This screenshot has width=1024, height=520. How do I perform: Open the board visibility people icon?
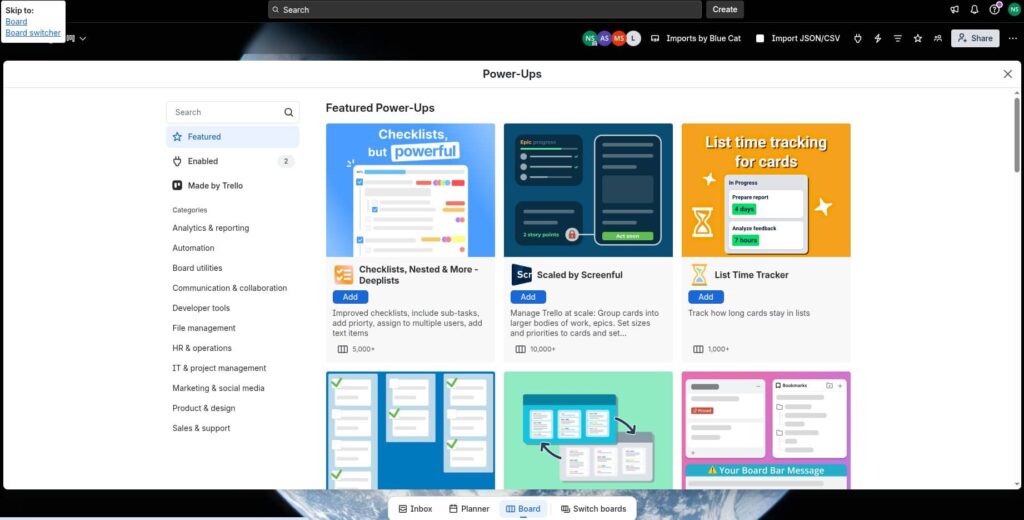938,39
